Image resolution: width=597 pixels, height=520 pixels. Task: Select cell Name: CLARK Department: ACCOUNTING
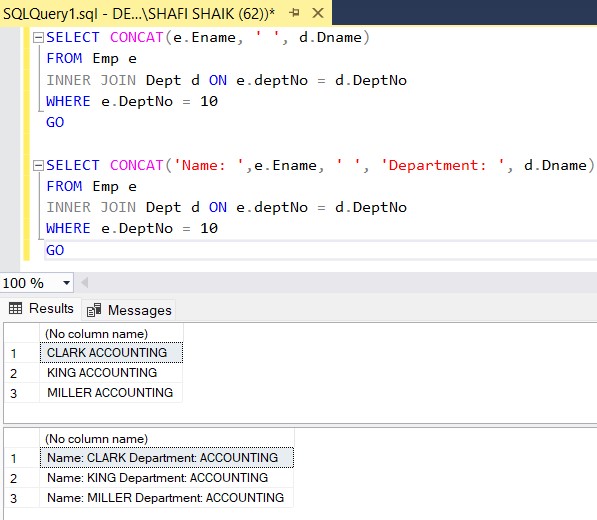coord(167,457)
